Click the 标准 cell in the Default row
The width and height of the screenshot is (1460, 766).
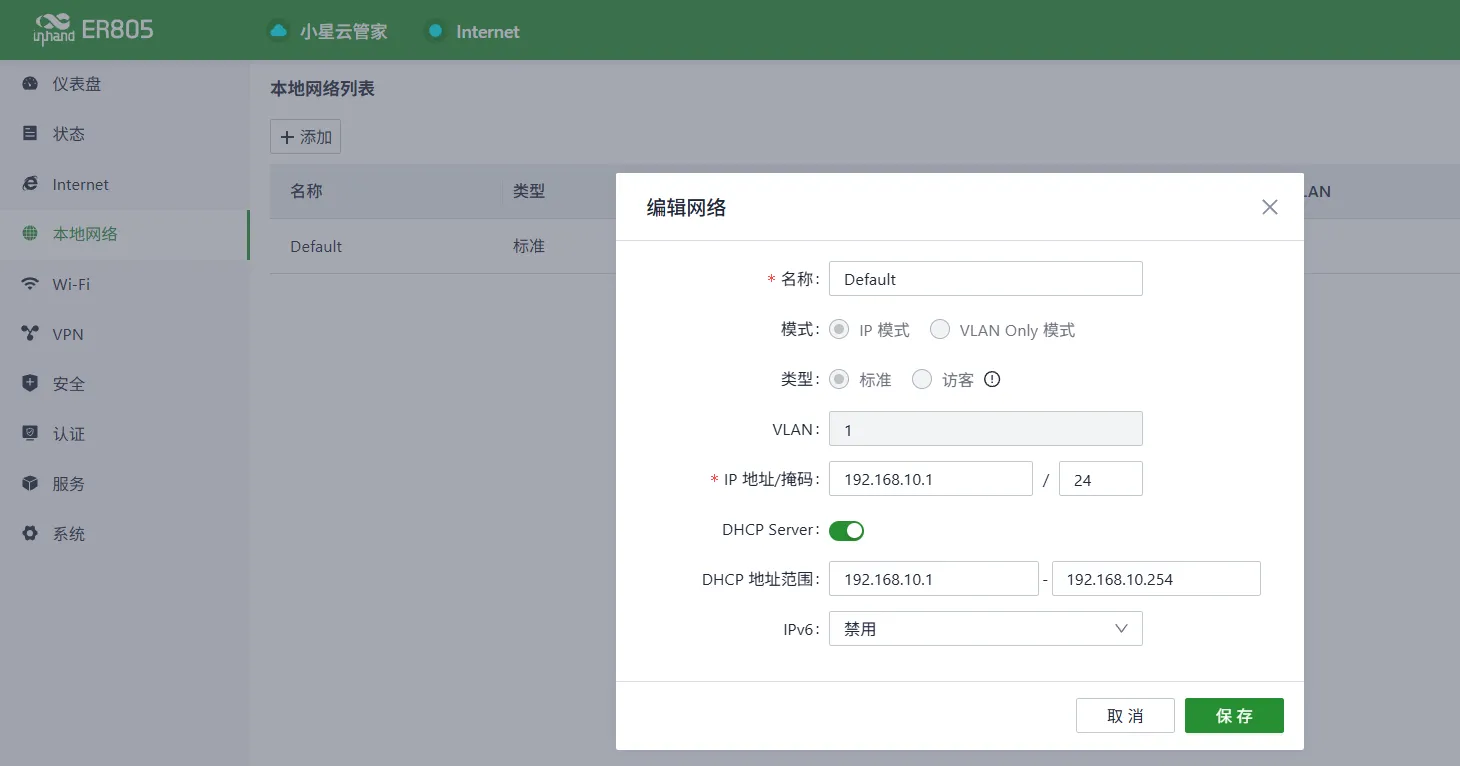point(529,246)
